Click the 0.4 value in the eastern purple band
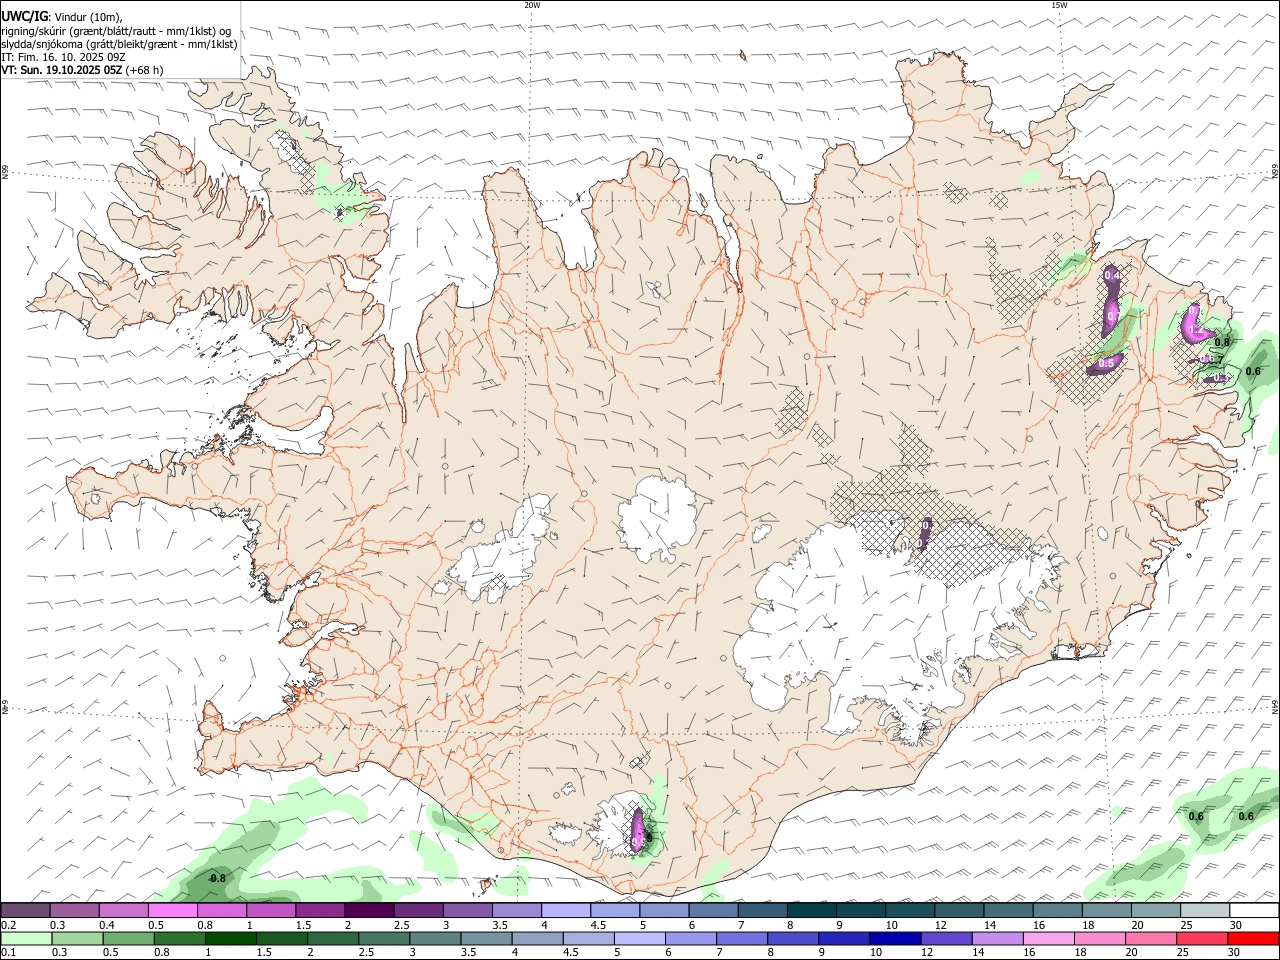 tap(1111, 275)
